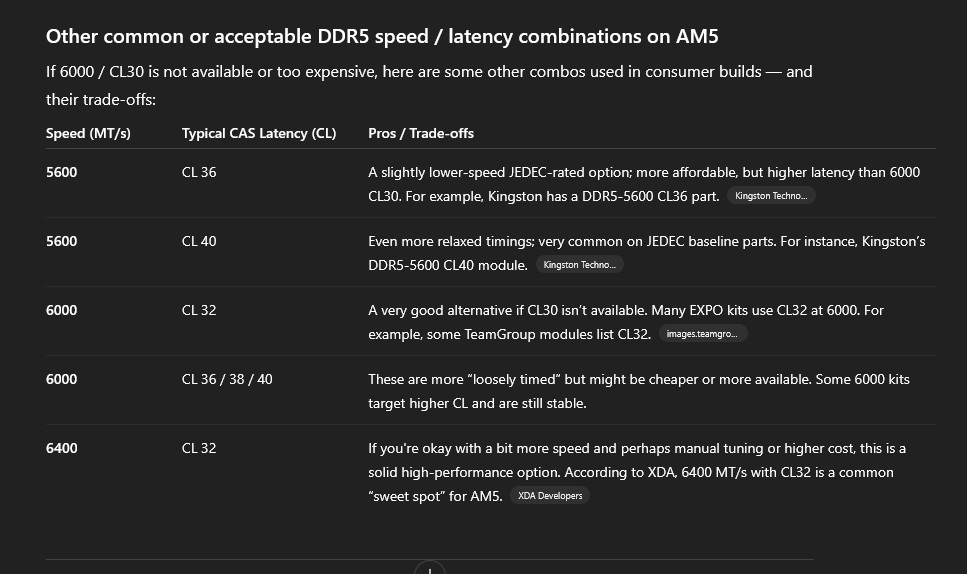967x574 pixels.
Task: Click the 6400 speed value
Action: click(x=62, y=448)
